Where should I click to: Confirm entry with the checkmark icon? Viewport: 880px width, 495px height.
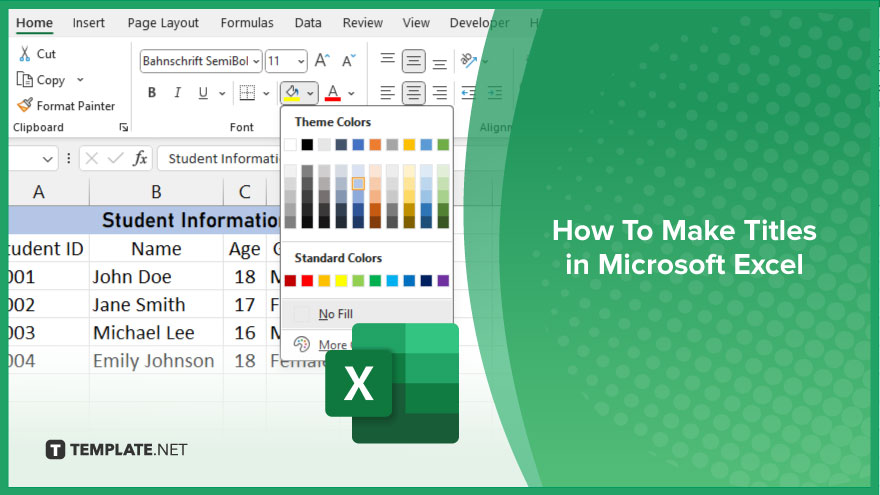coord(116,159)
